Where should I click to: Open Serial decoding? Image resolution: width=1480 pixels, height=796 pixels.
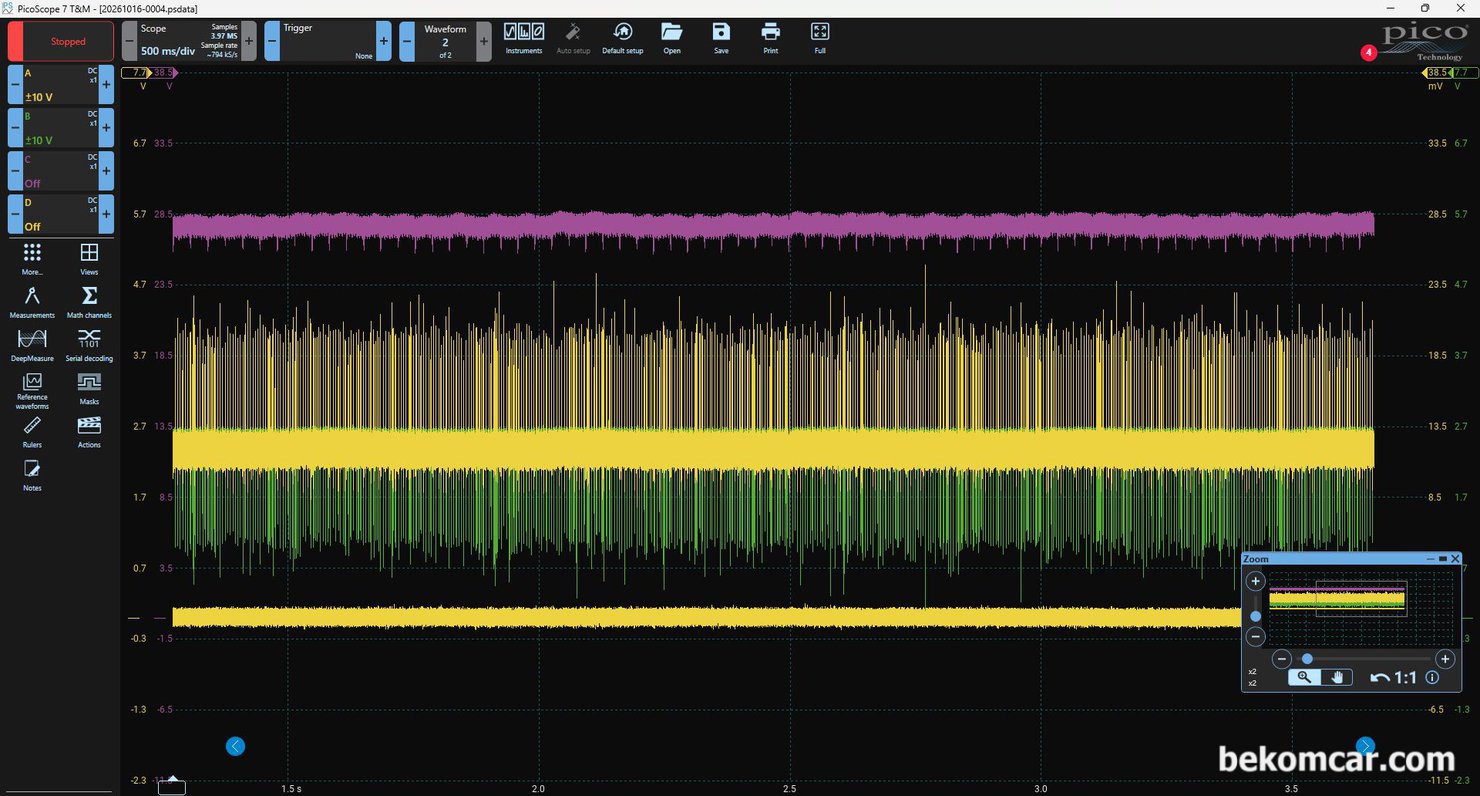pos(89,345)
